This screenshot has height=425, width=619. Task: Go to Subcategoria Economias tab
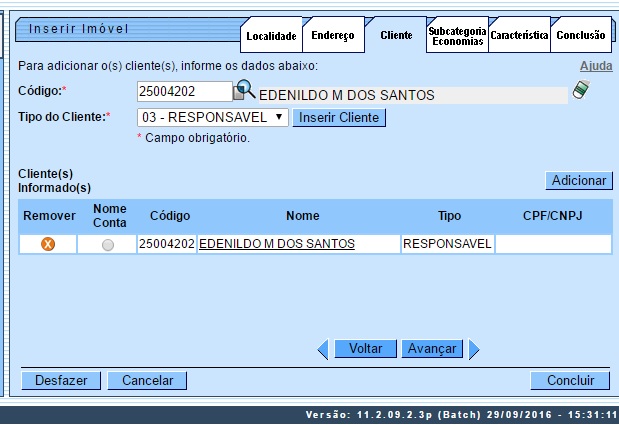pos(457,36)
